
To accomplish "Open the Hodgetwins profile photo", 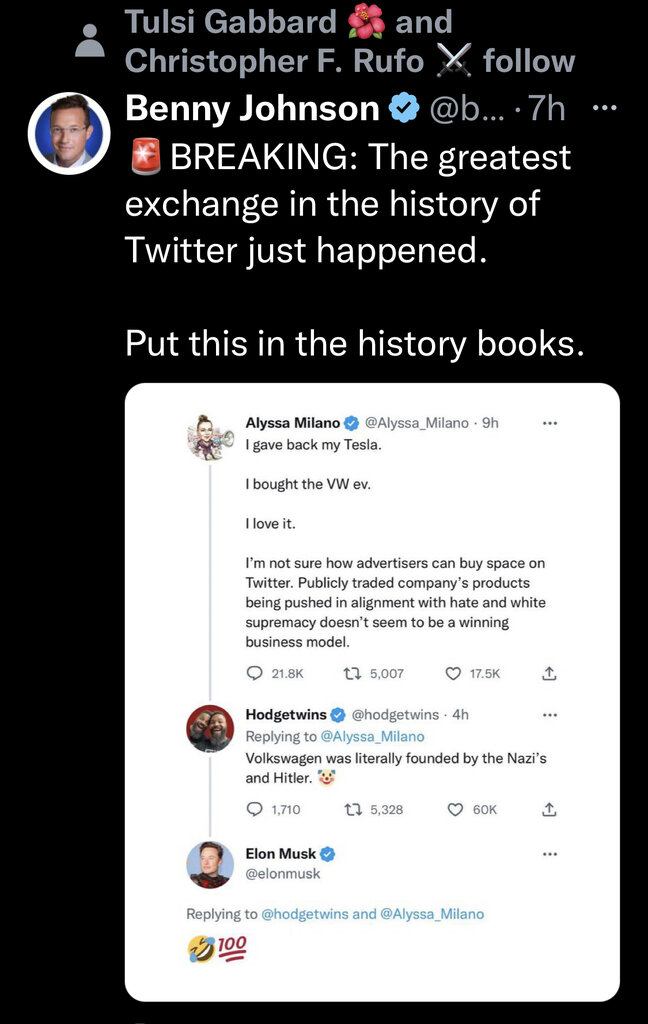I will [210, 728].
